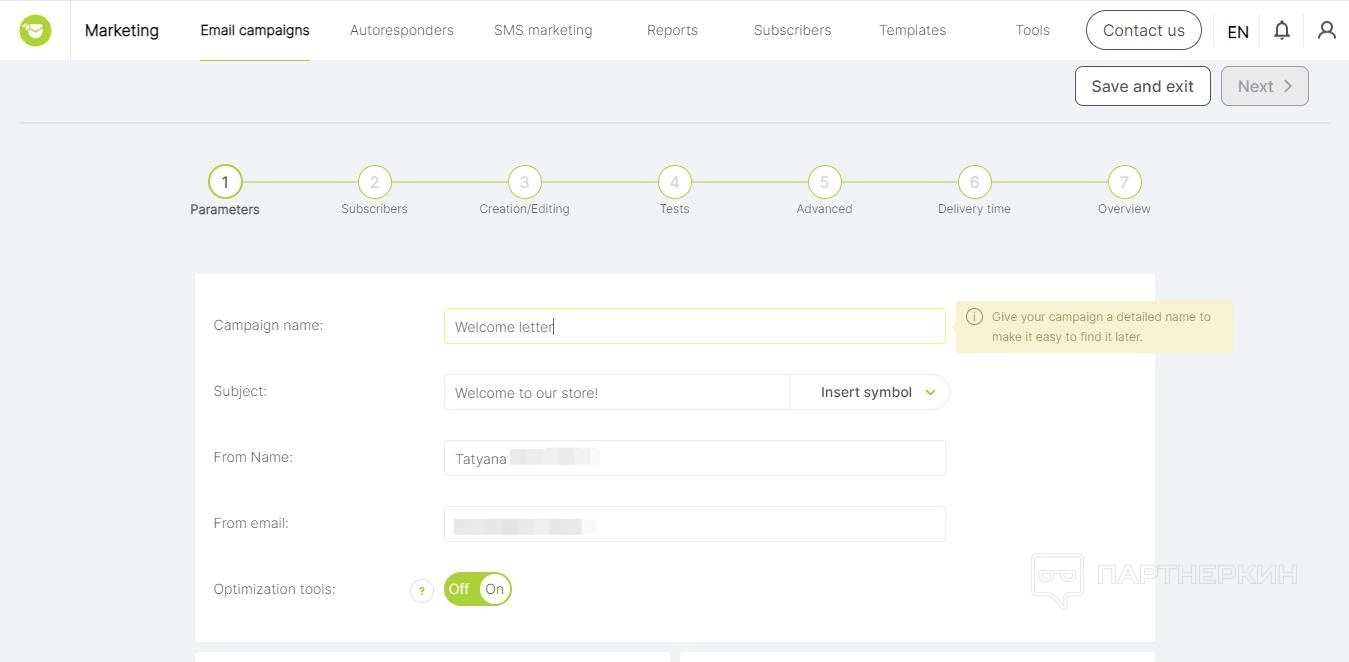Open the Marketing section menu
The height and width of the screenshot is (662, 1349).
[x=121, y=30]
